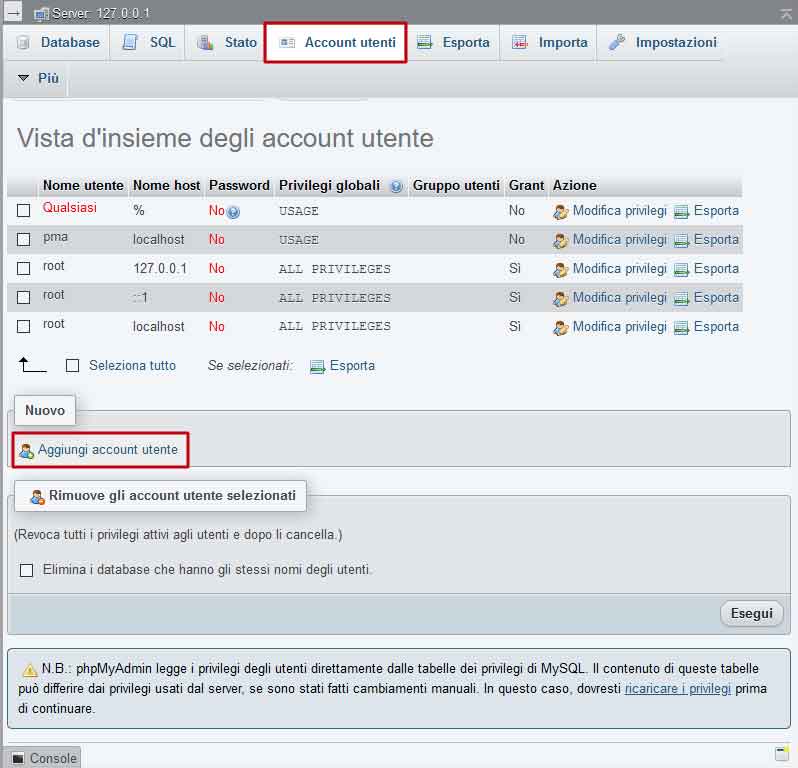
Task: Click the SQL document icon
Action: pos(130,42)
